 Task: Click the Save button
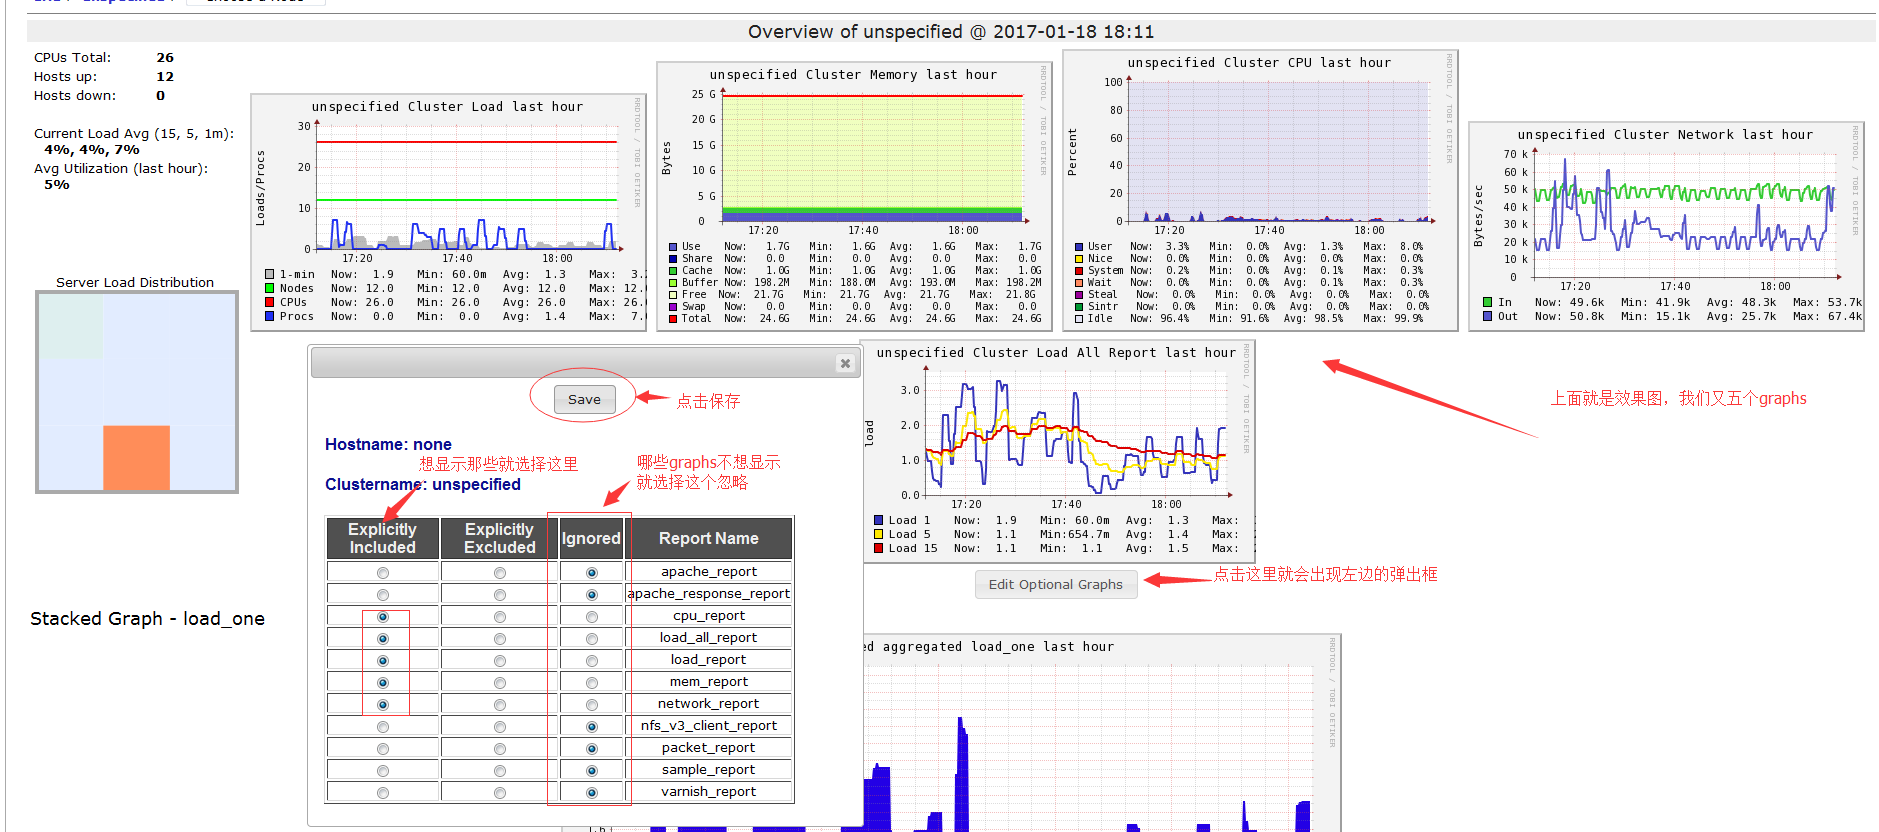[x=584, y=399]
